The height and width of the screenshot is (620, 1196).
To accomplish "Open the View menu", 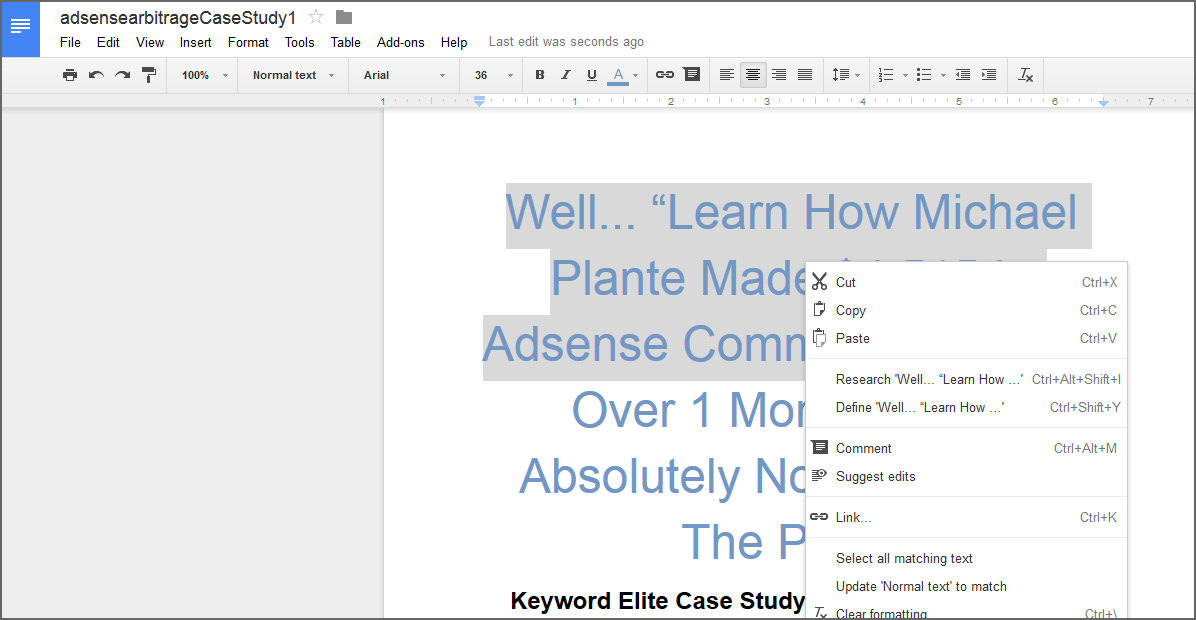I will tap(150, 42).
